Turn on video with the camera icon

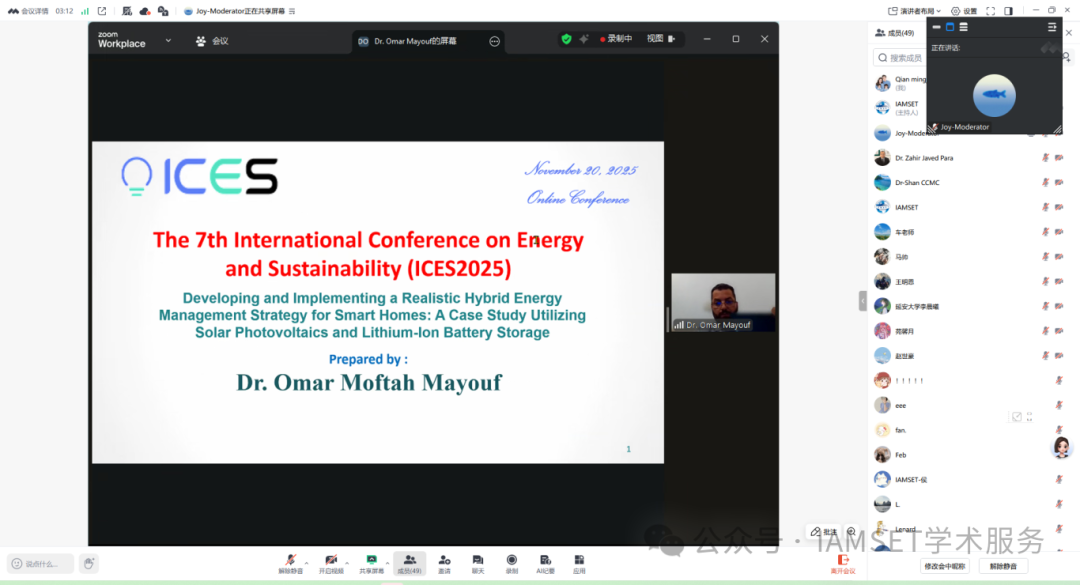pyautogui.click(x=330, y=561)
